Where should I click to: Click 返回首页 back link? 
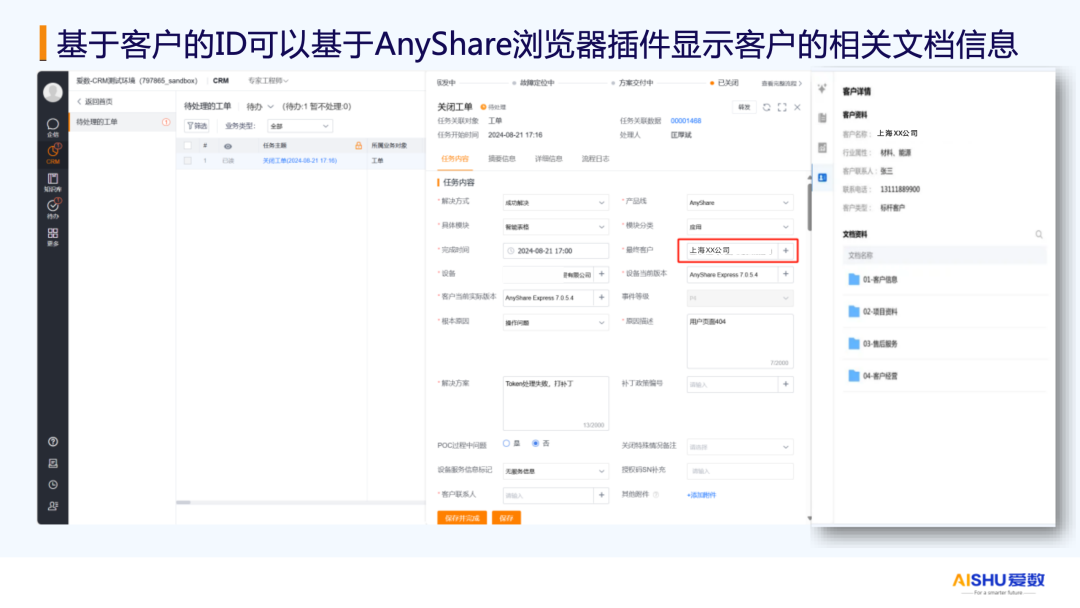coord(95,101)
